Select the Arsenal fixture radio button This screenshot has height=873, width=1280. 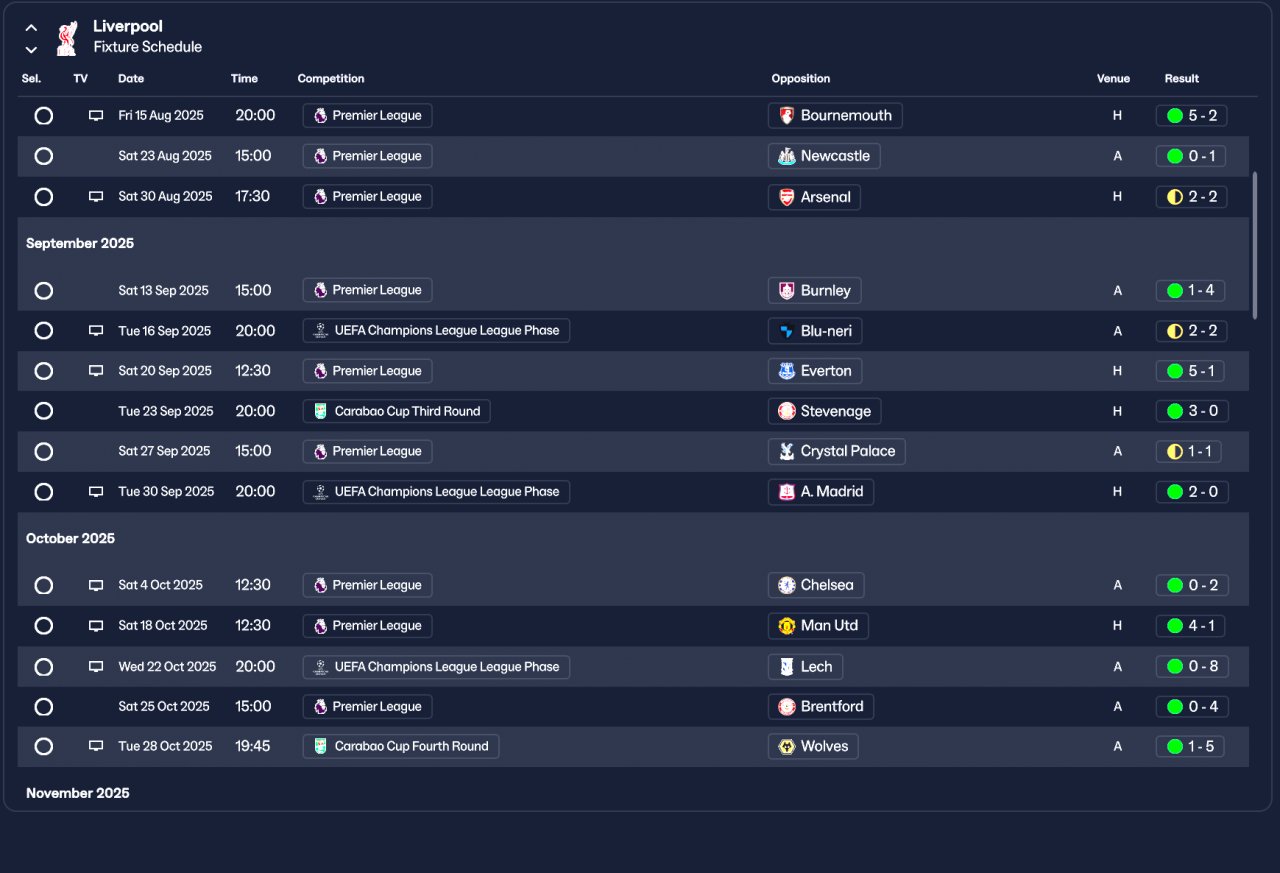point(43,197)
